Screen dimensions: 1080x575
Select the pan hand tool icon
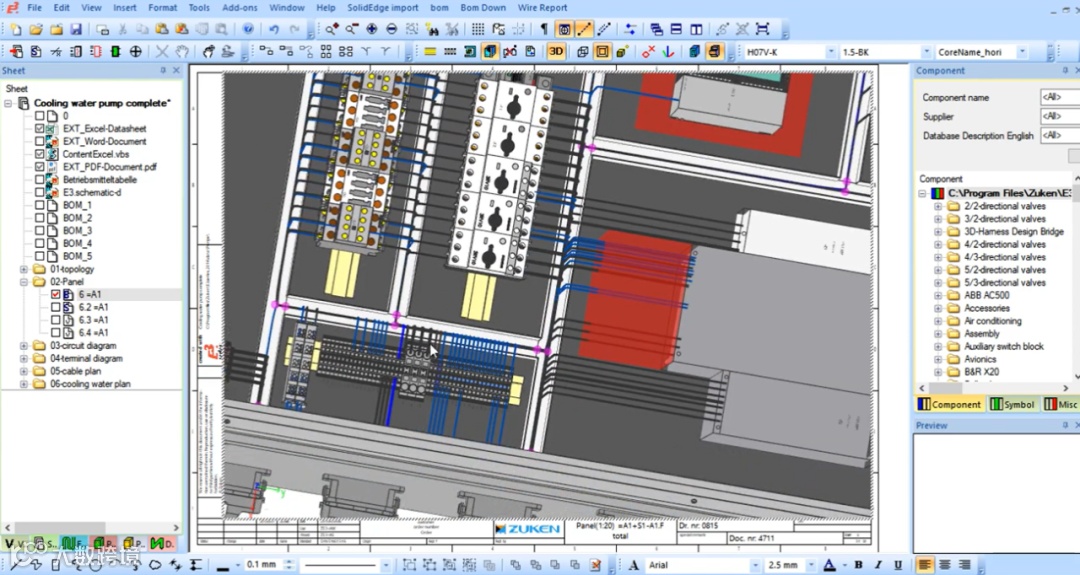click(182, 51)
